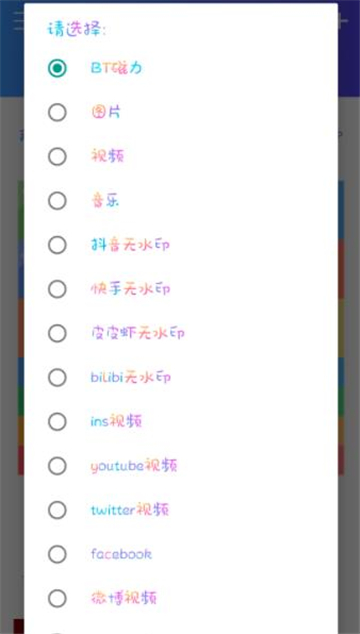The width and height of the screenshot is (360, 634).
Task: Click the youtube视频 text label
Action: click(x=134, y=466)
